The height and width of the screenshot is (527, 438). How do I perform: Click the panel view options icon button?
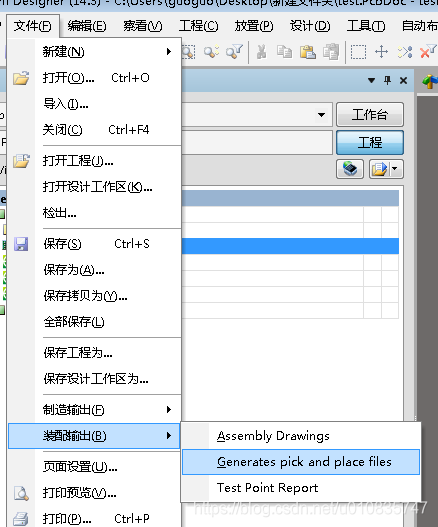[350, 169]
